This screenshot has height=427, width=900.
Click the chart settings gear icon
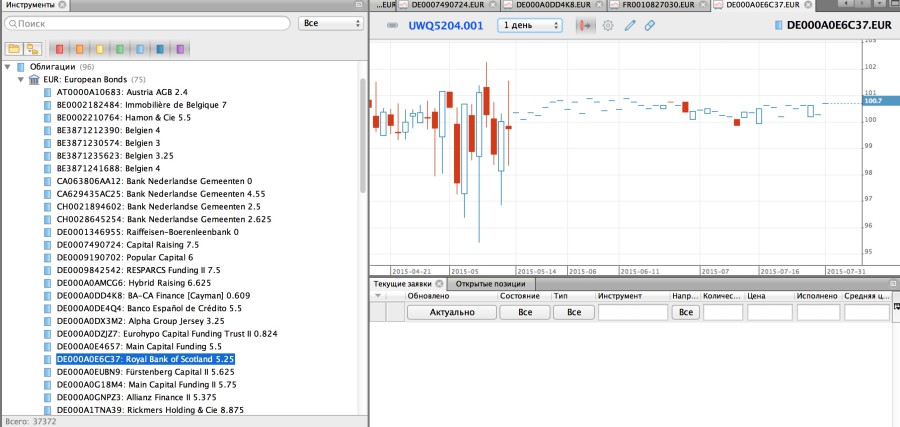pos(607,25)
